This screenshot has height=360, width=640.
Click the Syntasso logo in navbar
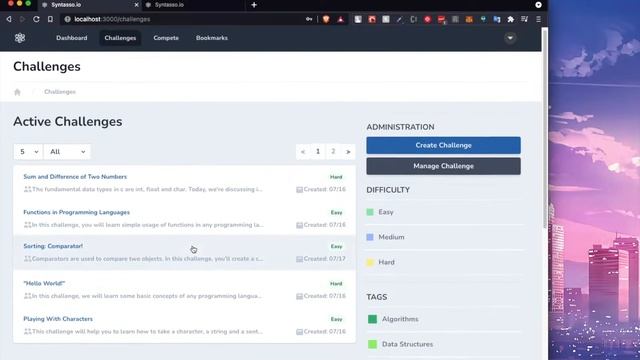20,38
